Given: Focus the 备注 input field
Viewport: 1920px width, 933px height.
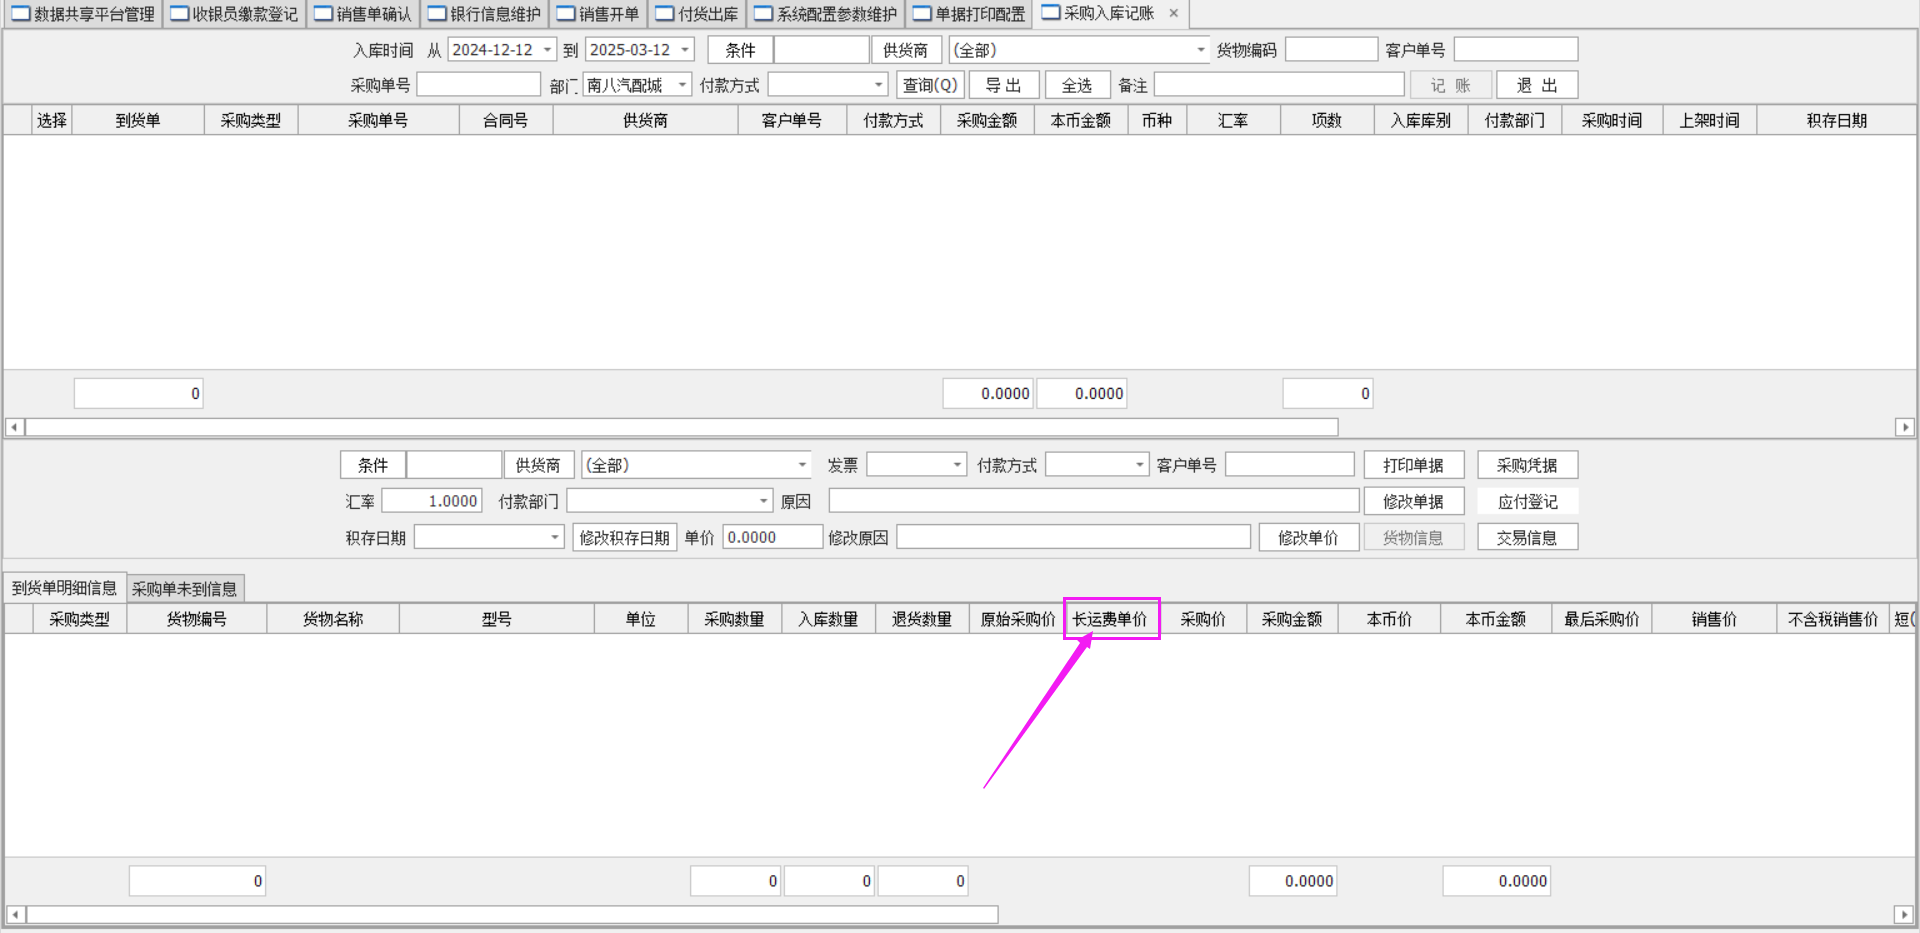Looking at the screenshot, I should click(x=1279, y=85).
